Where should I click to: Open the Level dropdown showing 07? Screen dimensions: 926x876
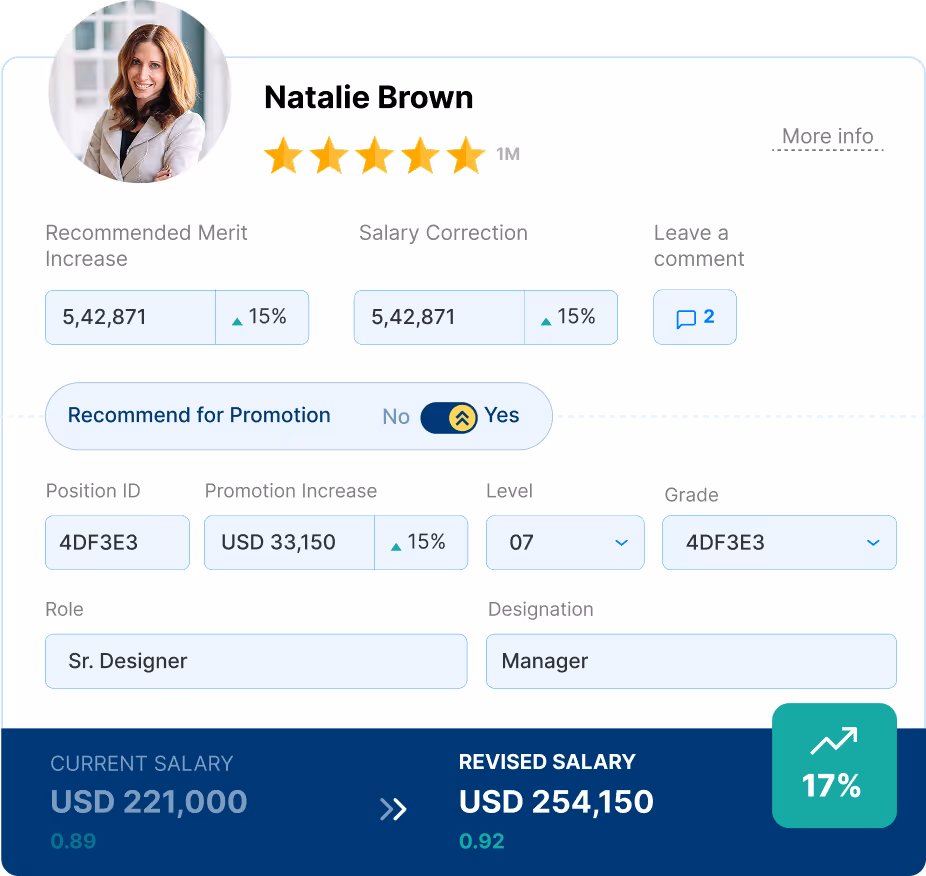pos(564,542)
